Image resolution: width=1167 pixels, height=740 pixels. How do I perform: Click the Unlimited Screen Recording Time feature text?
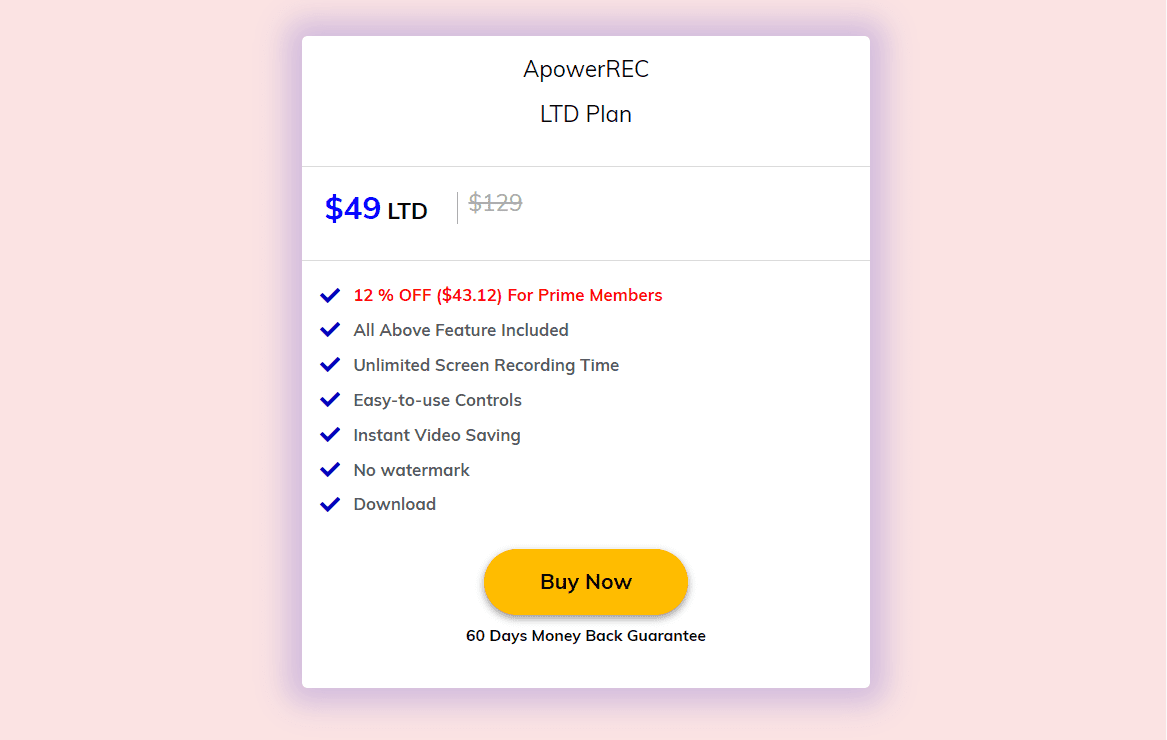click(486, 364)
